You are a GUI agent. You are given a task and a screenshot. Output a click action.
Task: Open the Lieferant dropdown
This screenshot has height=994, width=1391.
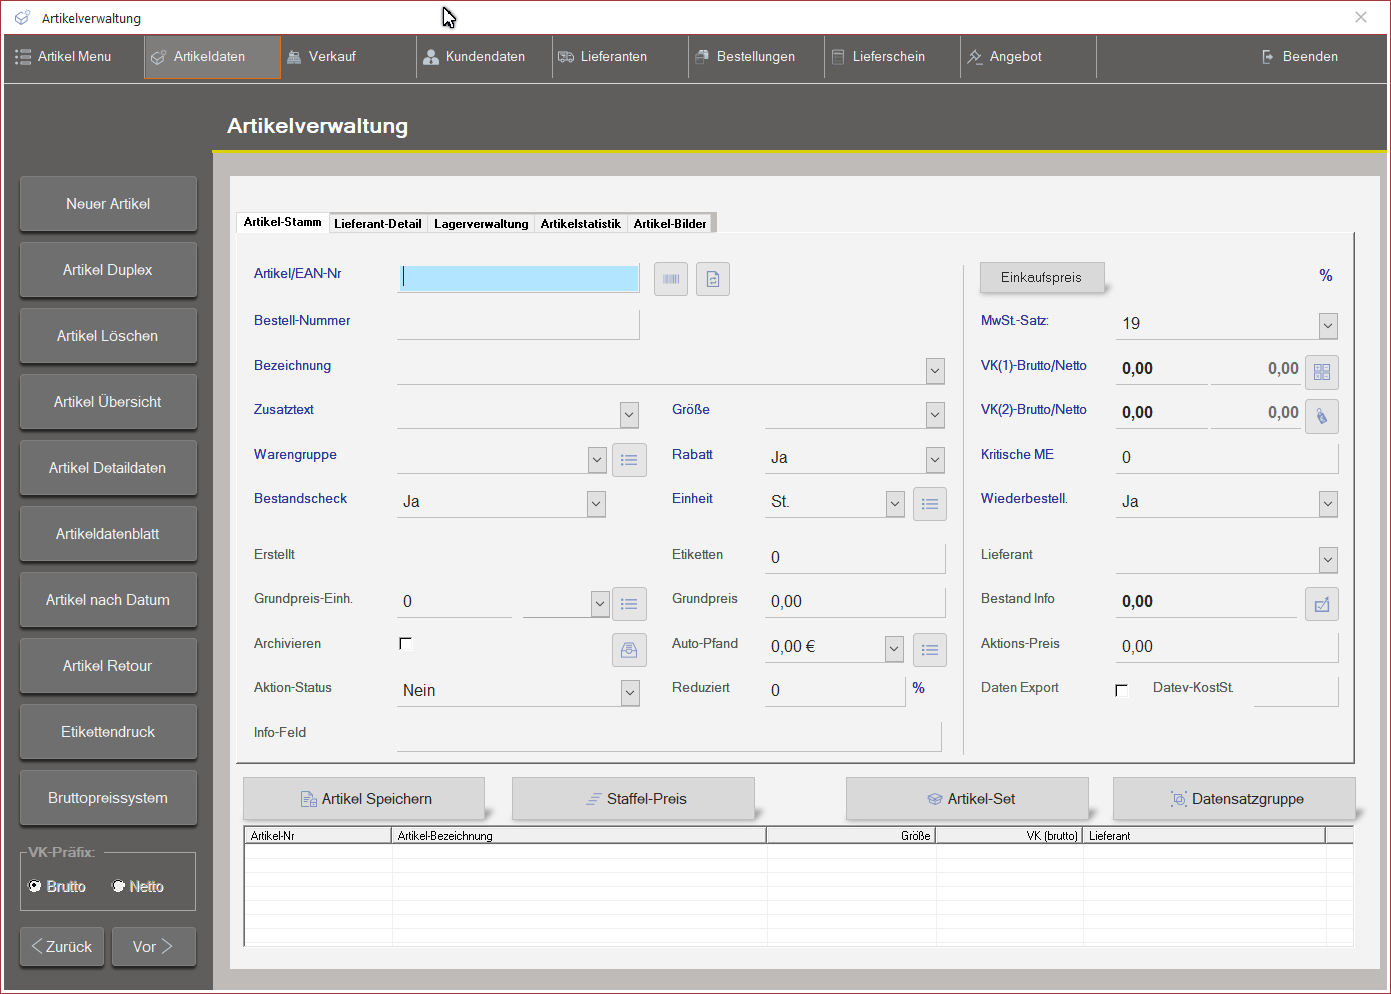tap(1328, 560)
